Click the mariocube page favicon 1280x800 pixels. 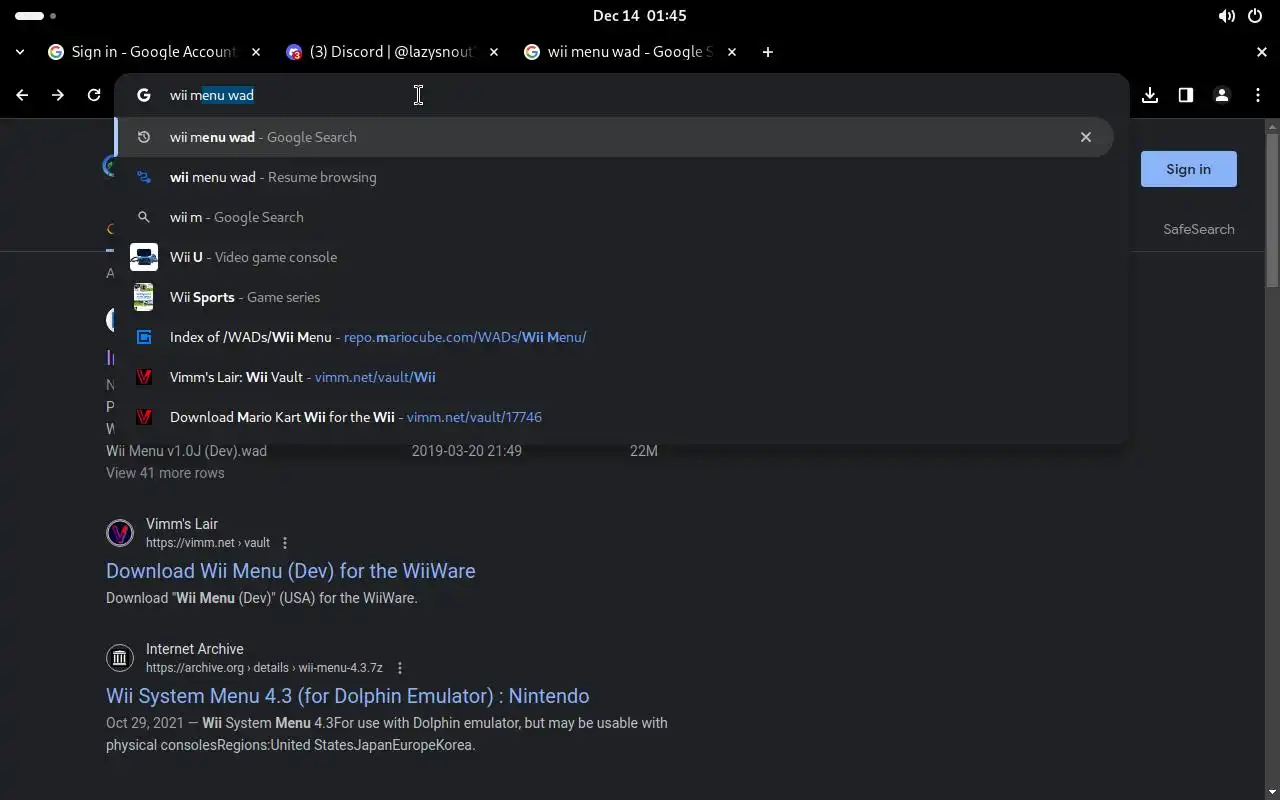[x=144, y=337]
